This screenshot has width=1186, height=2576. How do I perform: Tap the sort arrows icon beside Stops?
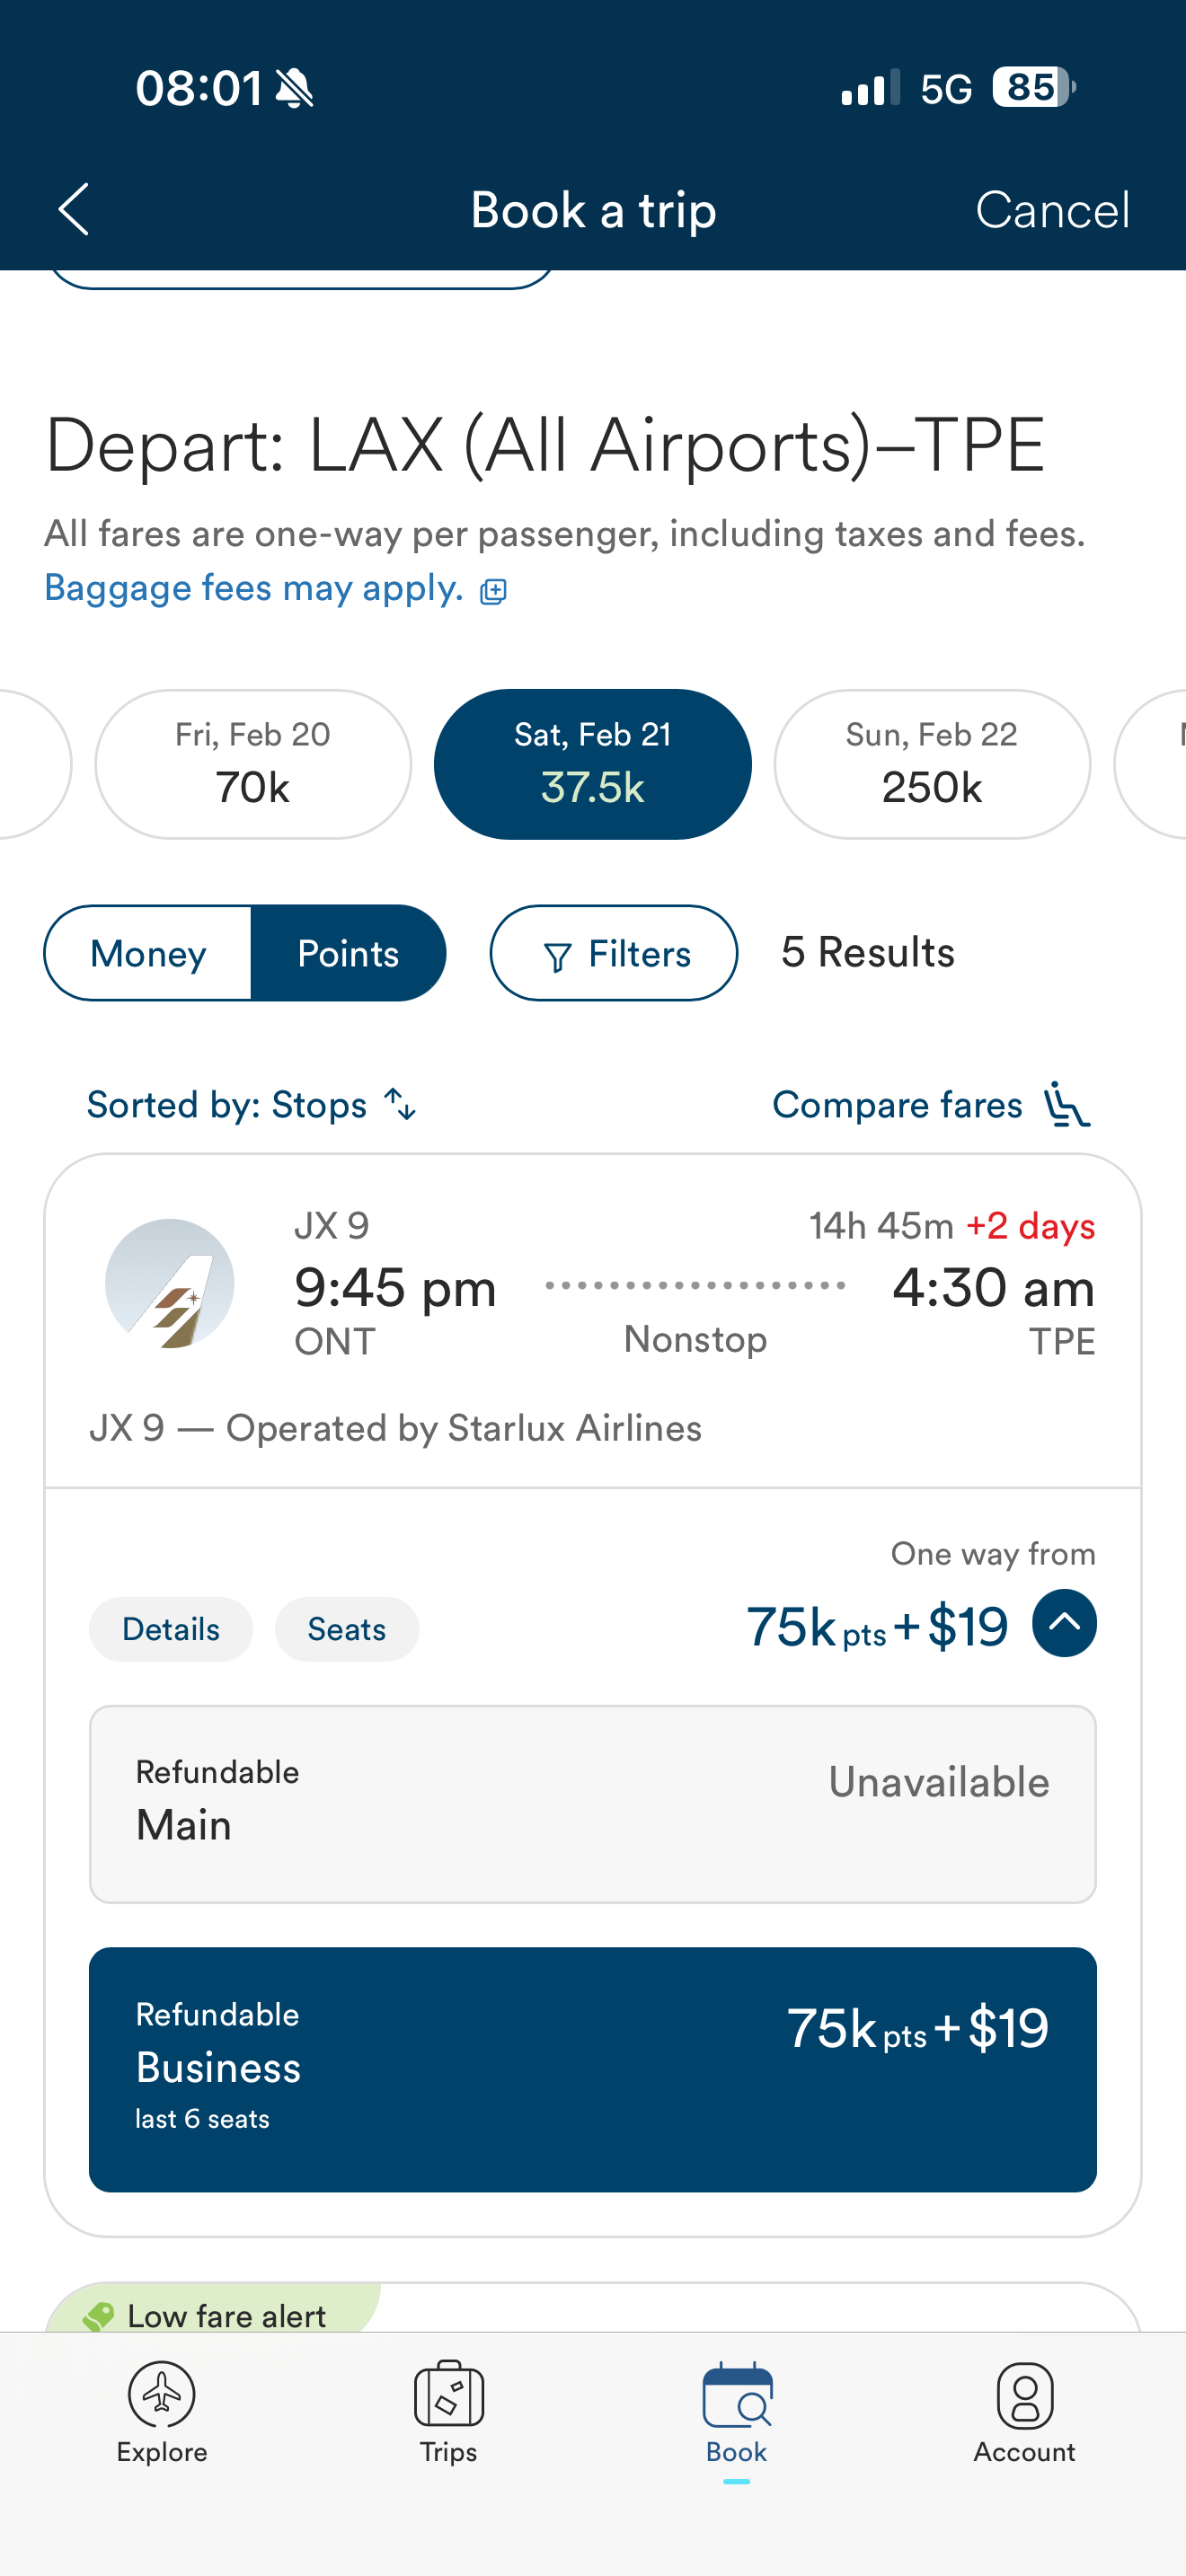pos(400,1105)
